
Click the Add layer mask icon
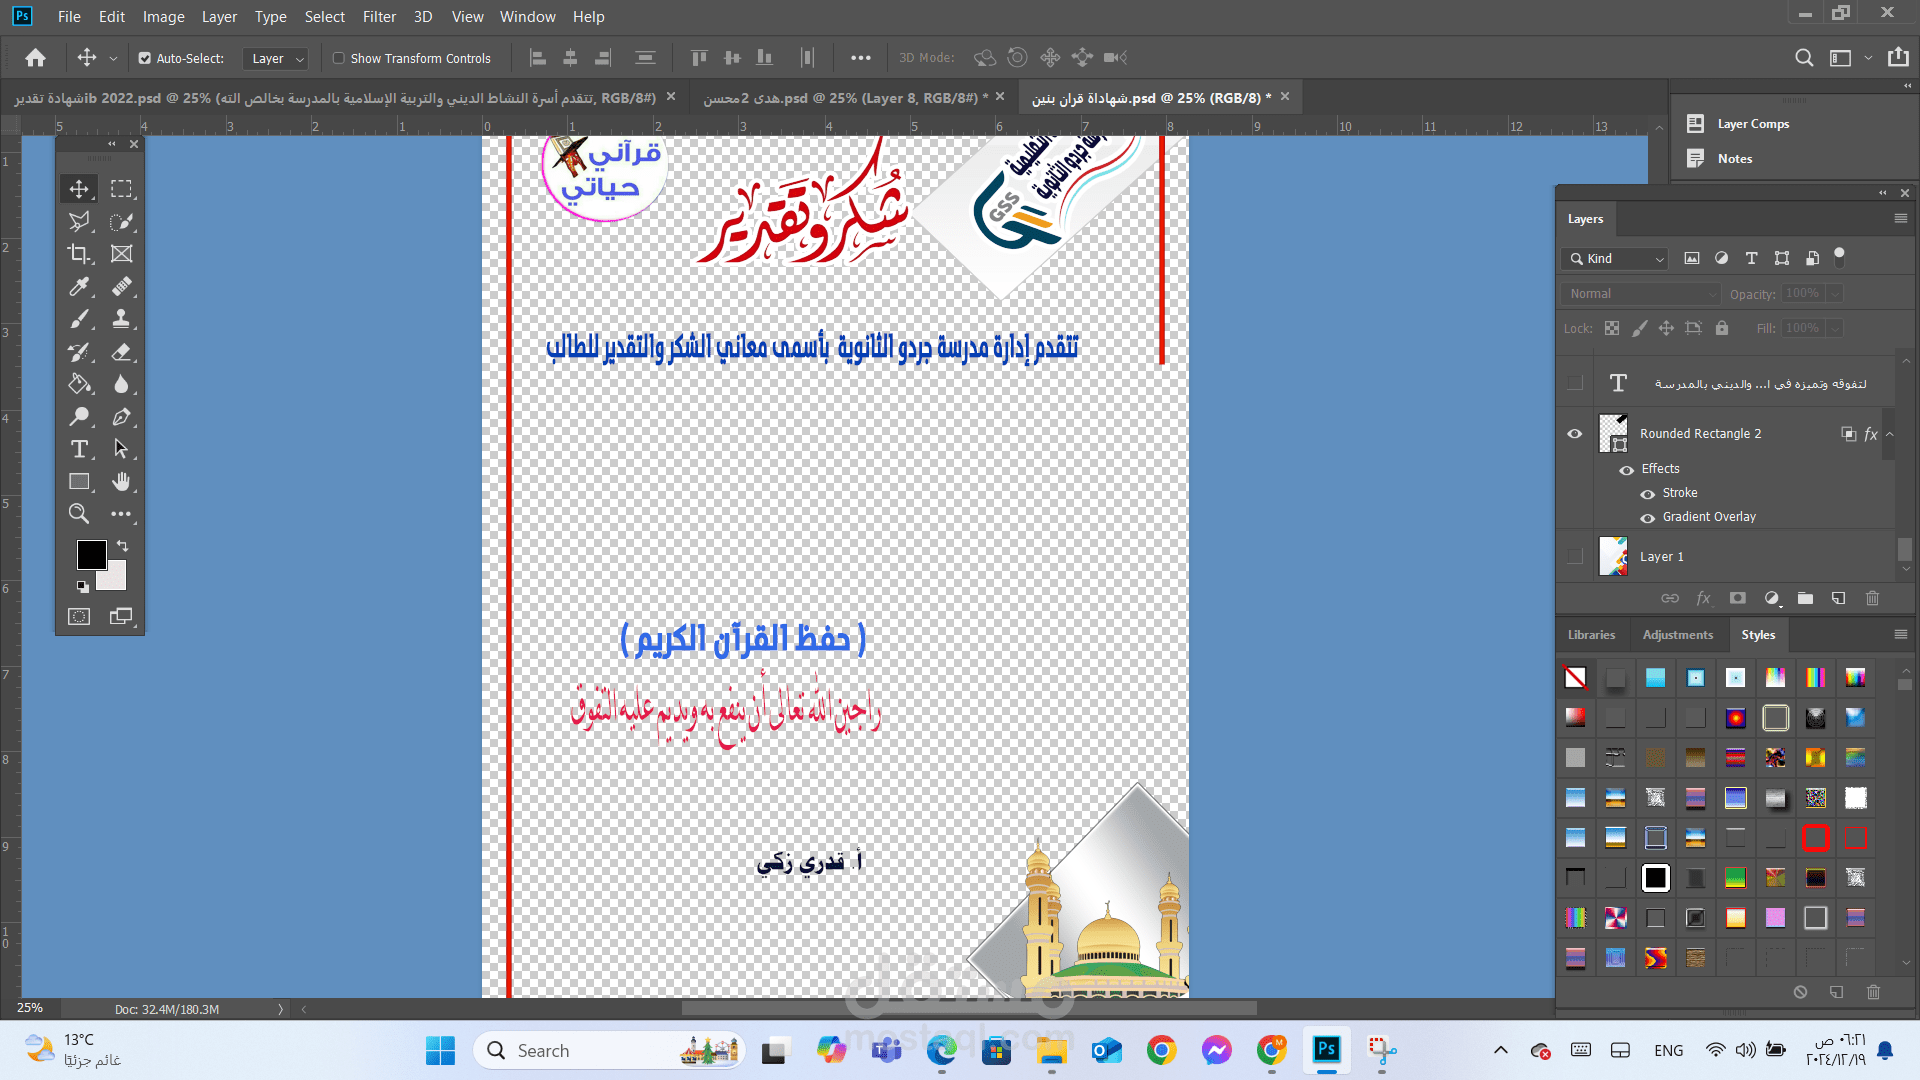click(1738, 598)
